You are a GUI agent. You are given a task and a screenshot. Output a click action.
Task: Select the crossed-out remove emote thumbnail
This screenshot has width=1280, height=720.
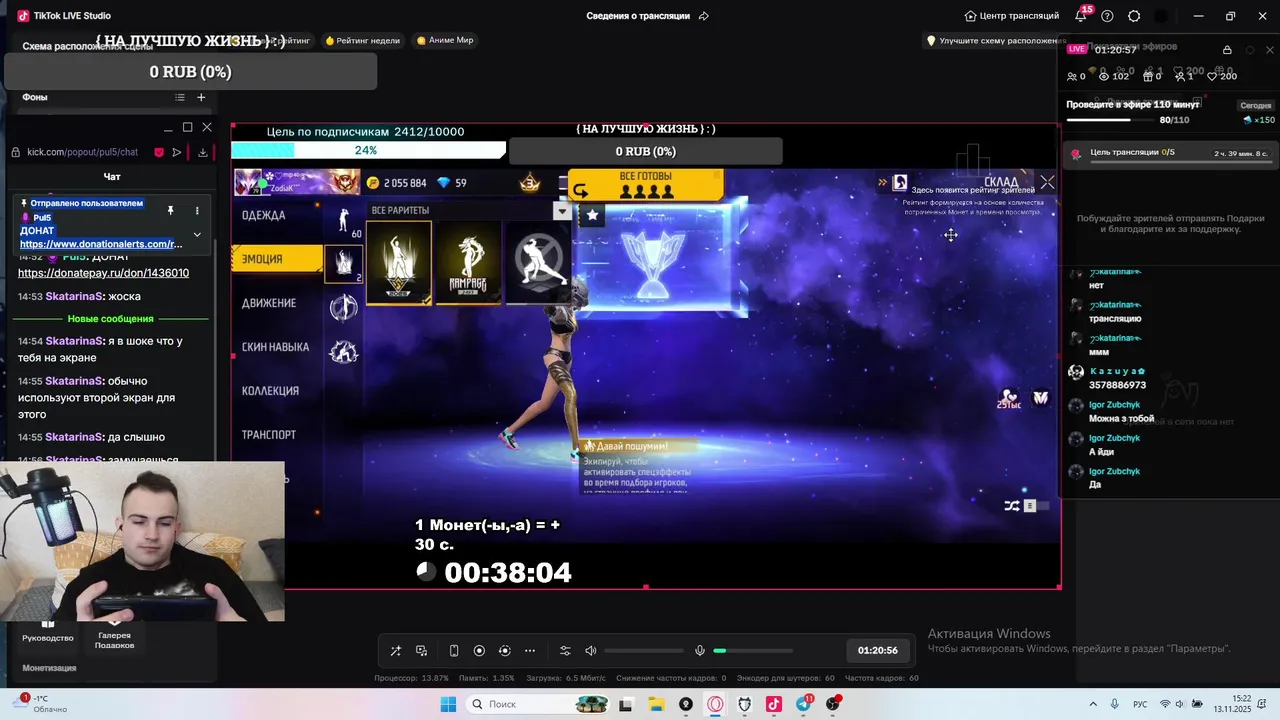[538, 262]
